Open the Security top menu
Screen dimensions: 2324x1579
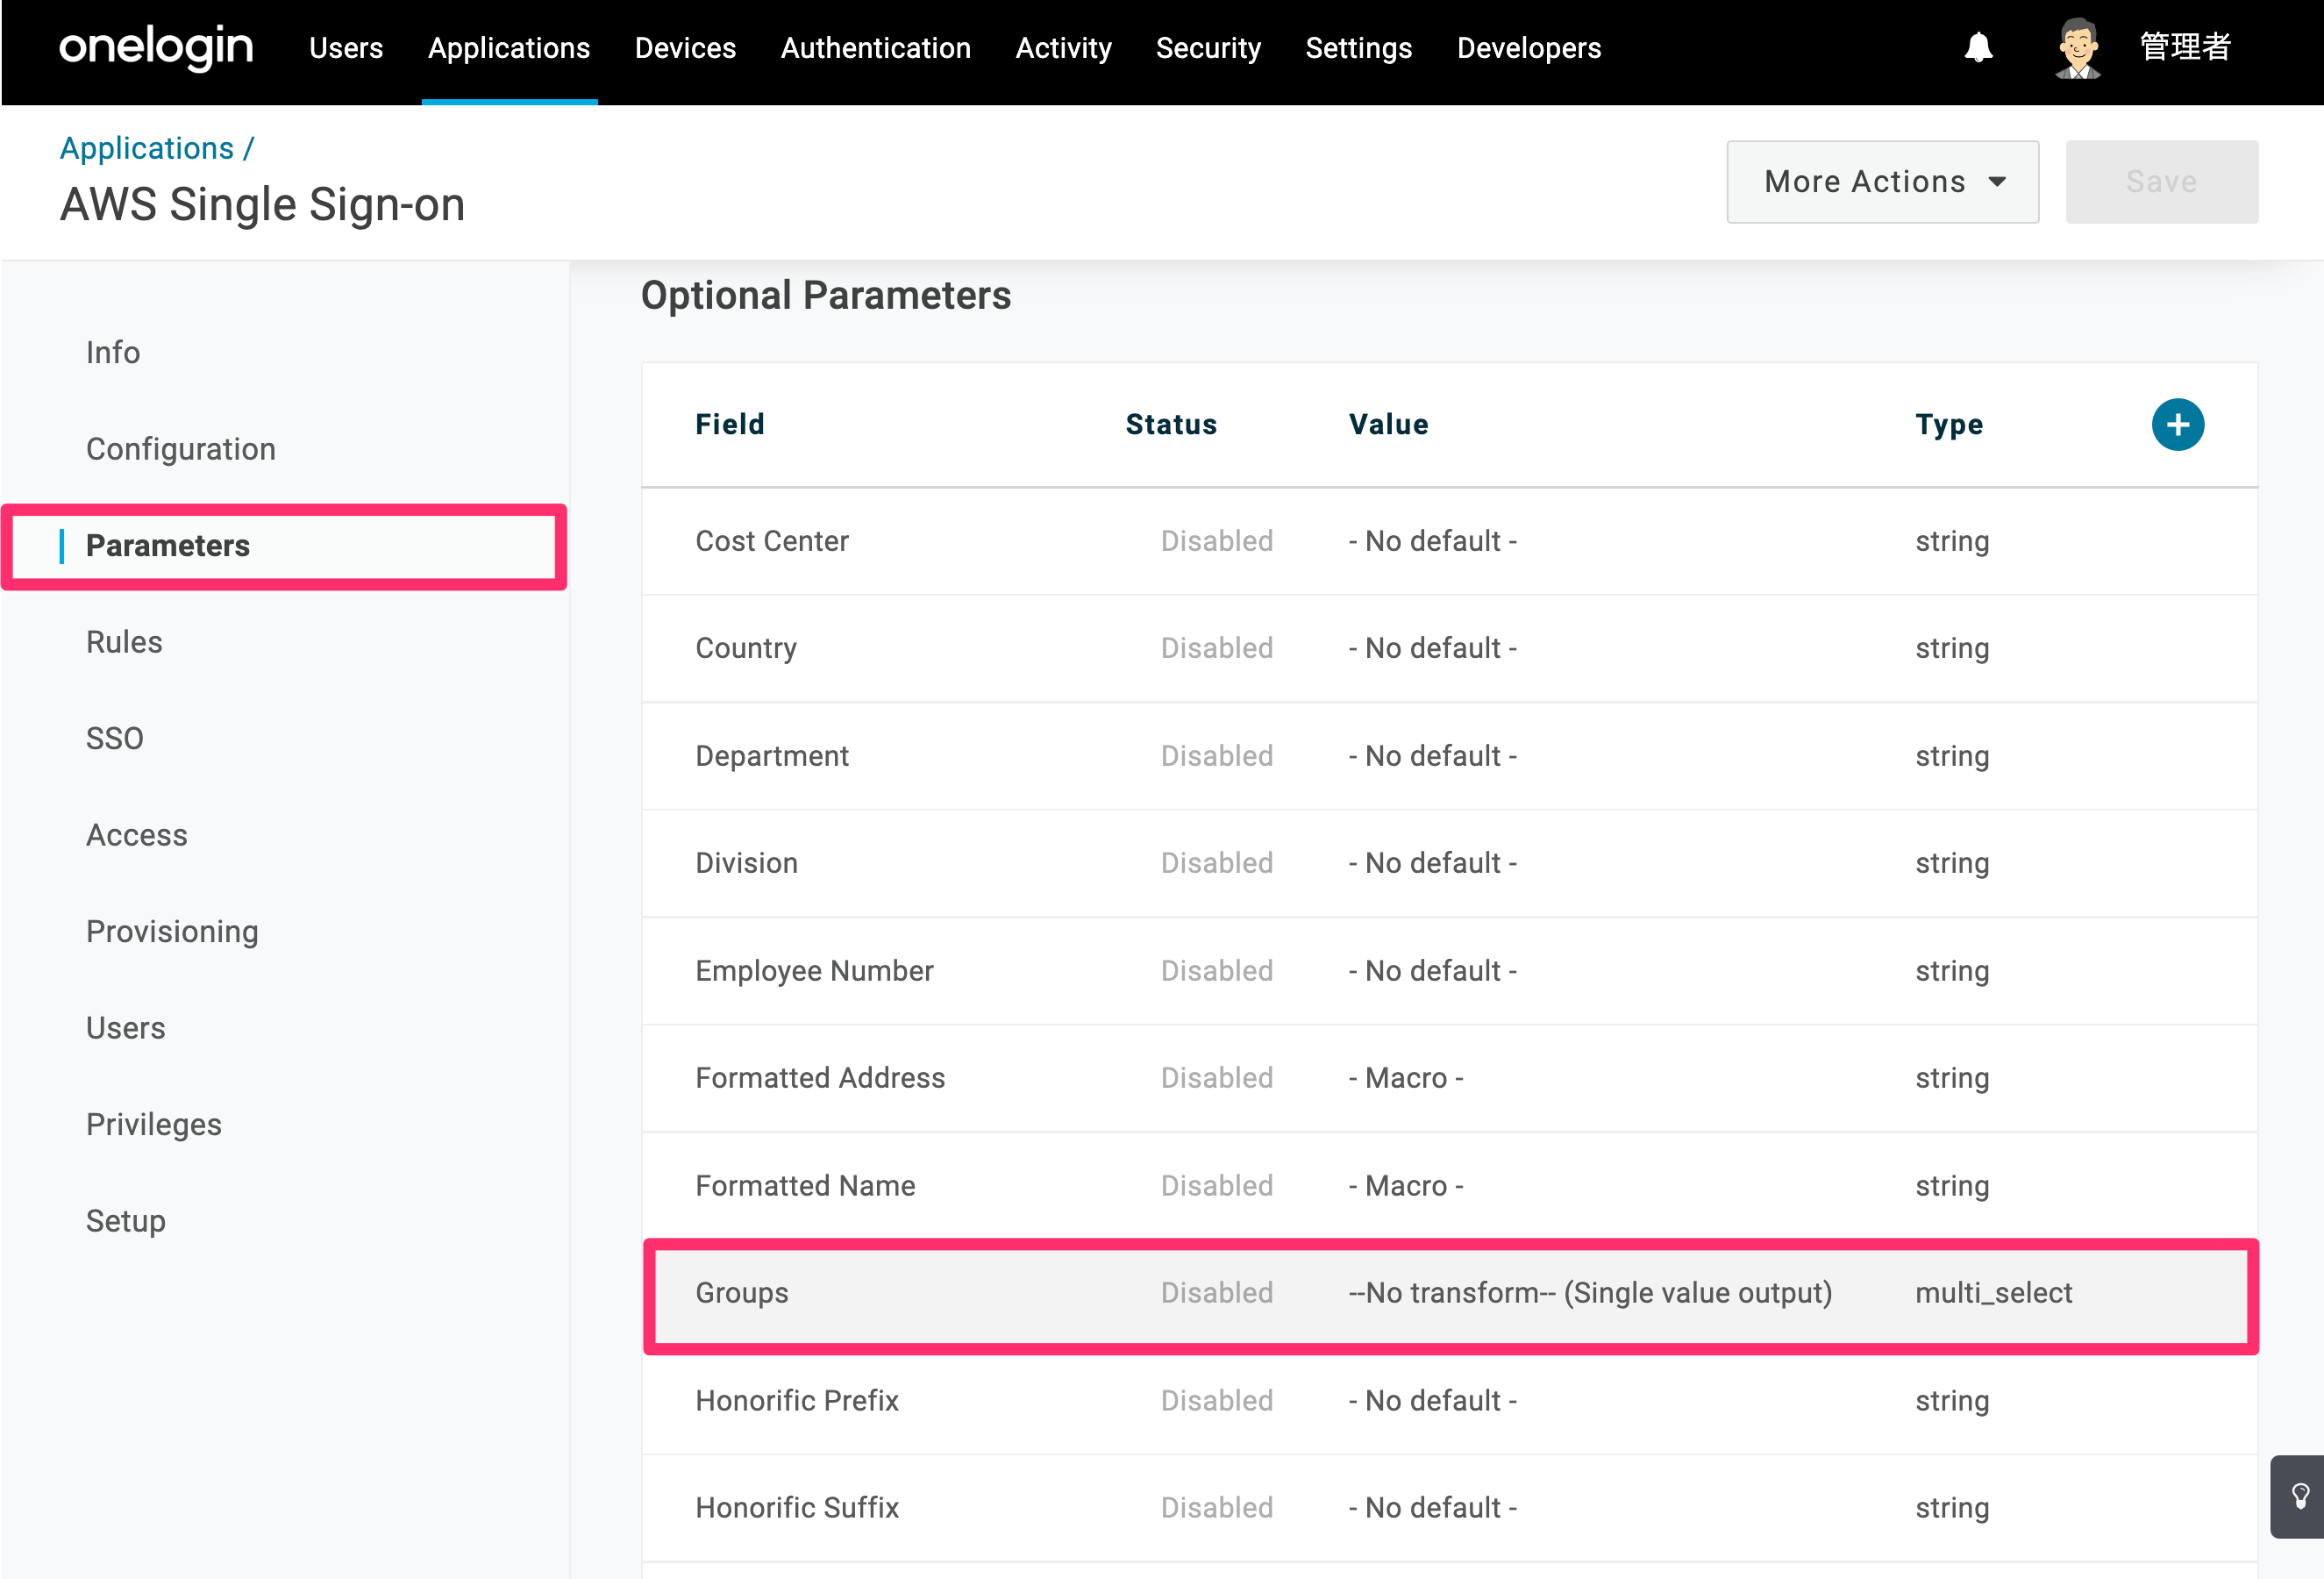tap(1208, 47)
